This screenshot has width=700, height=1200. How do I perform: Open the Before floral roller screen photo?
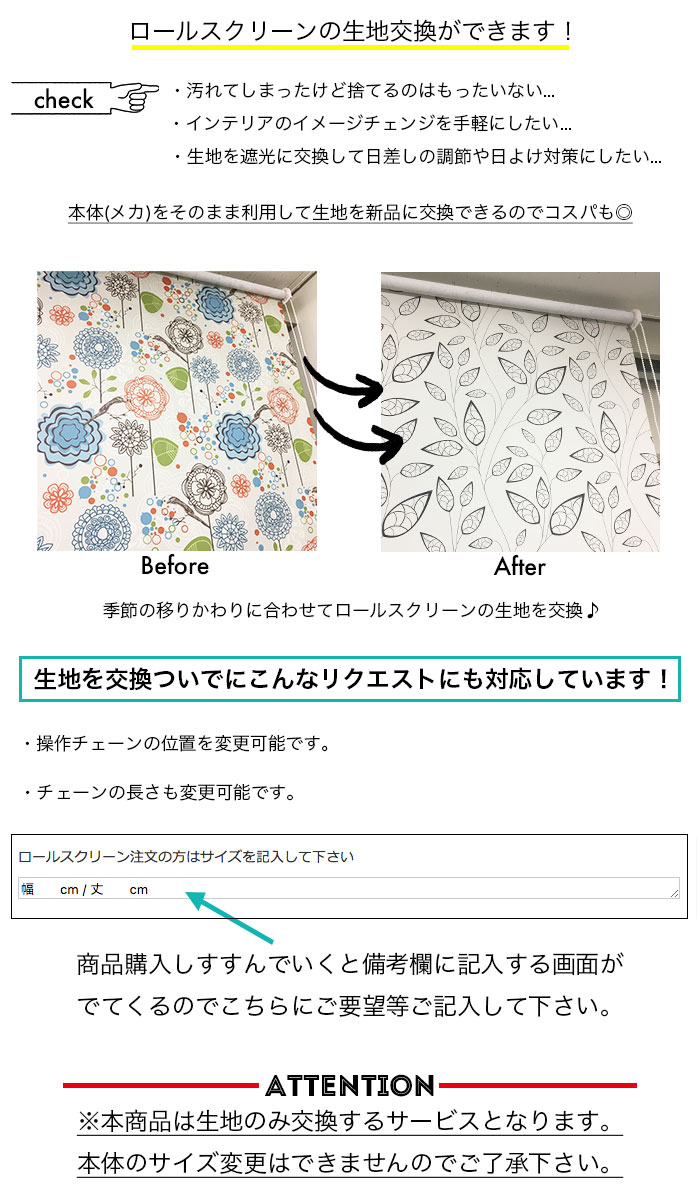pos(177,411)
